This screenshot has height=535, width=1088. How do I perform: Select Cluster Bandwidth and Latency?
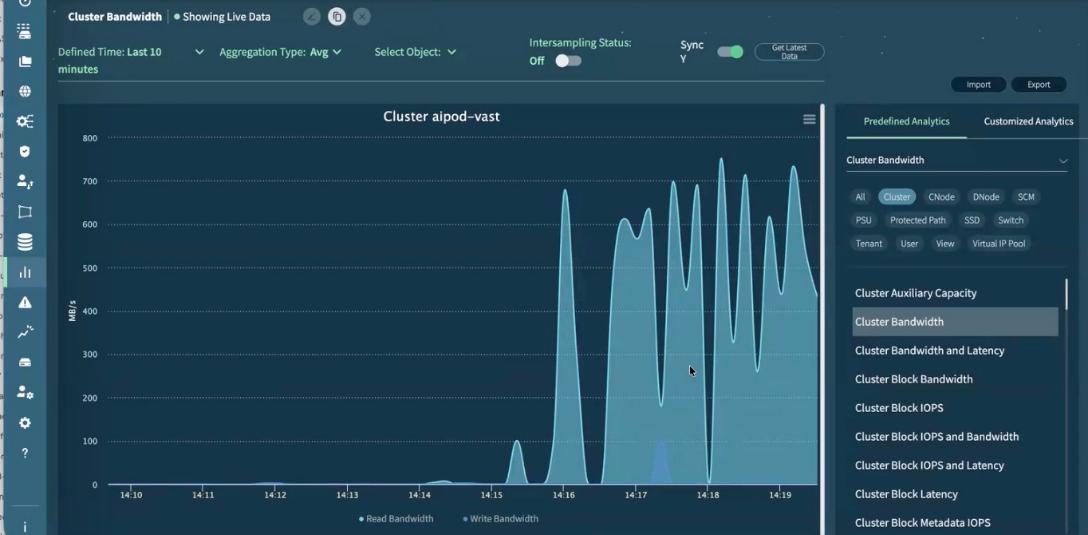pos(955,350)
